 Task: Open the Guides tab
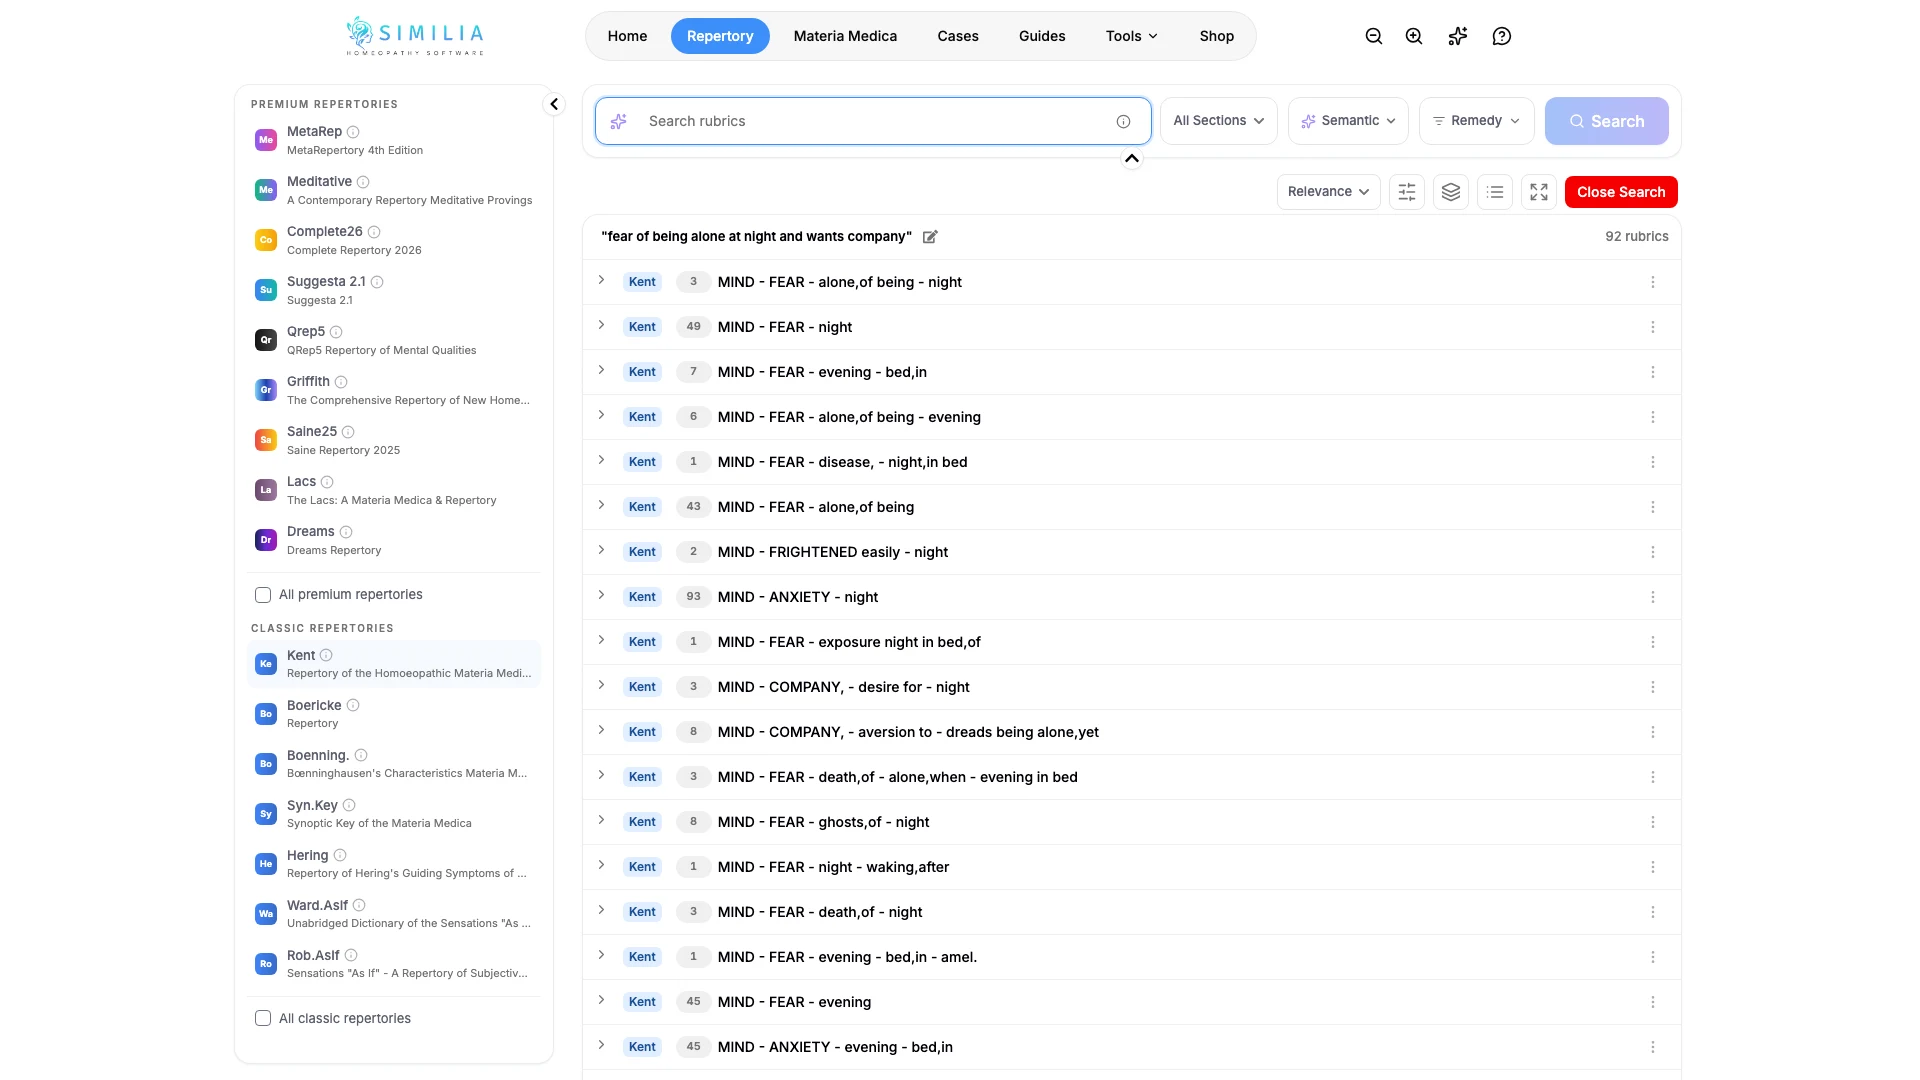click(1042, 36)
